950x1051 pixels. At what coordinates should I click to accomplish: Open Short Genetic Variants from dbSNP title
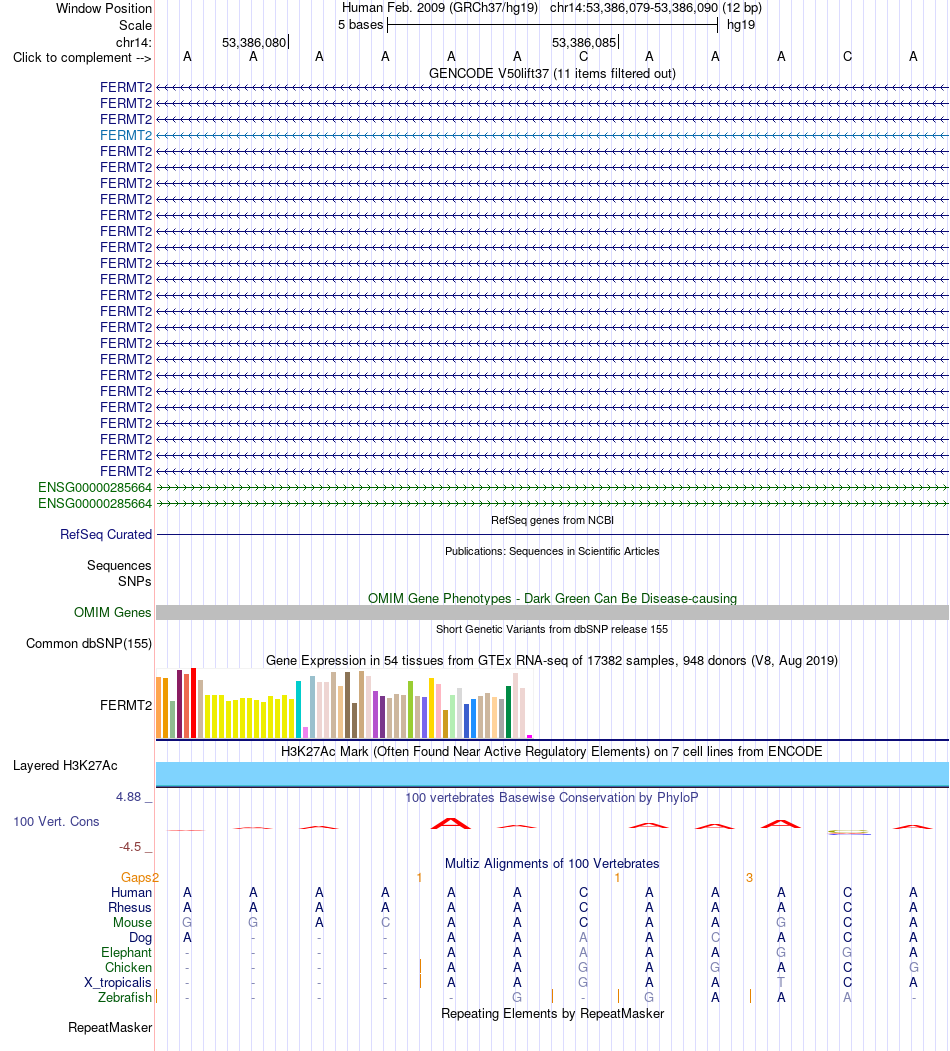click(x=552, y=629)
